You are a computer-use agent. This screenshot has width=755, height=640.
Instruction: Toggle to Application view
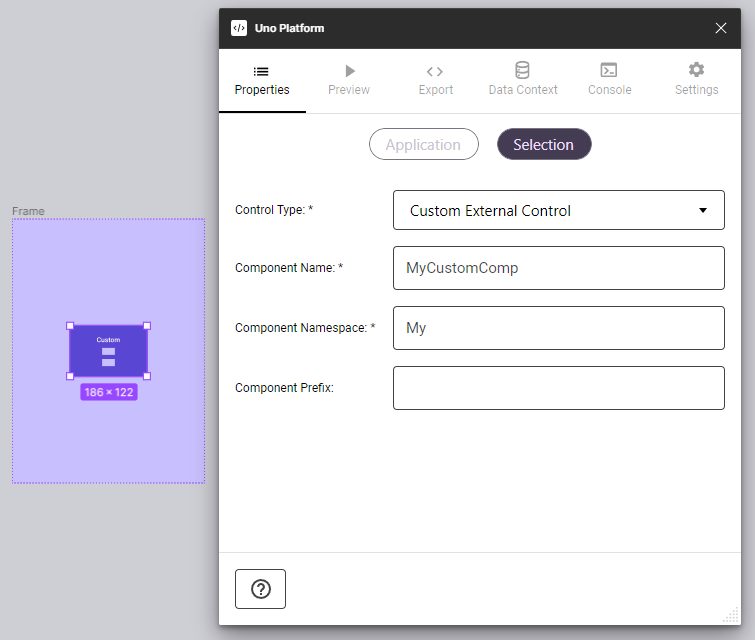click(x=423, y=145)
